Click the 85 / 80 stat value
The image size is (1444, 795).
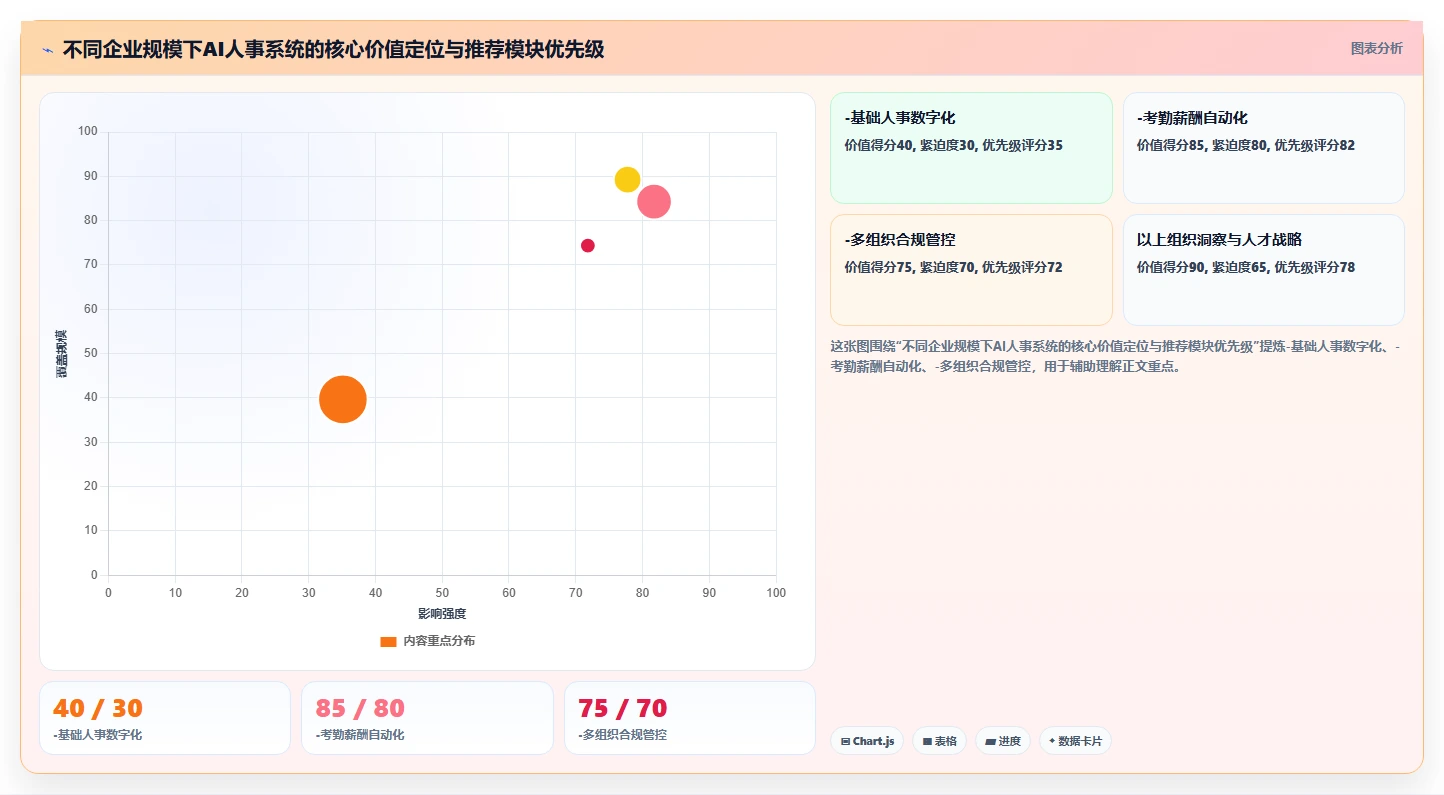(x=360, y=708)
